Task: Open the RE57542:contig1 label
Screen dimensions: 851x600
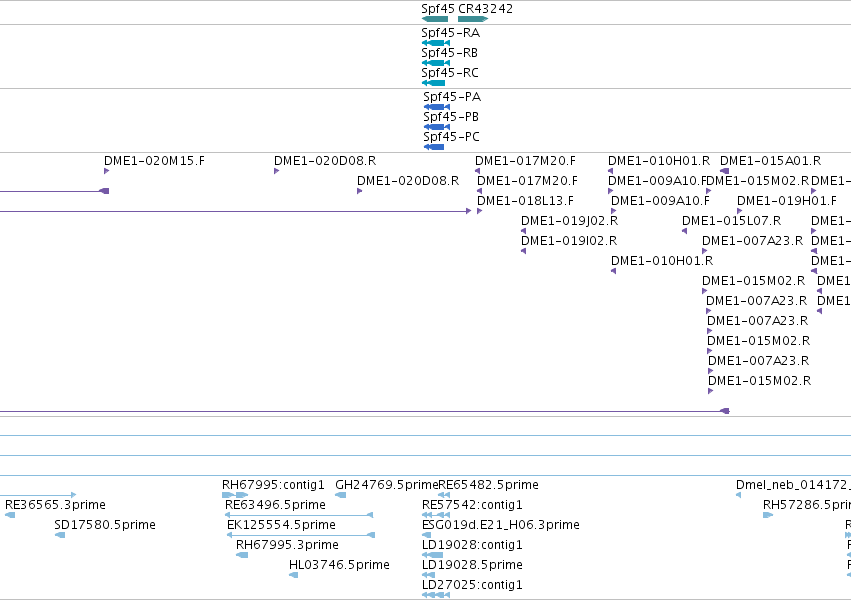Action: pyautogui.click(x=472, y=505)
